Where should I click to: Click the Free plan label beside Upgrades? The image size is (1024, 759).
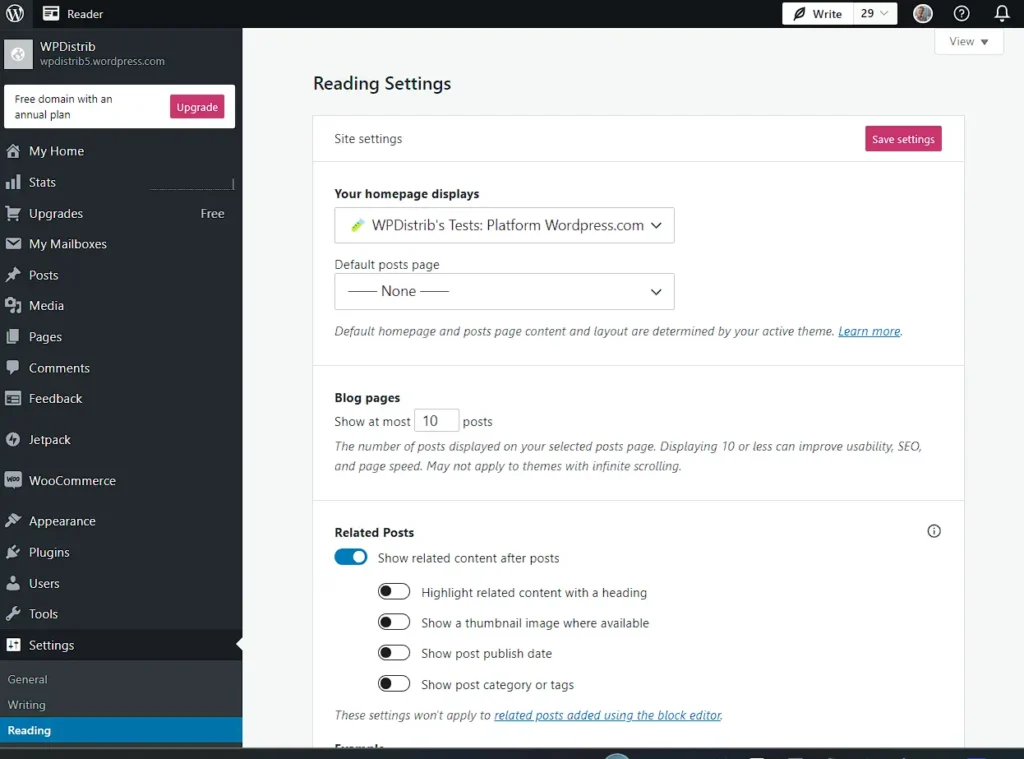coord(212,214)
